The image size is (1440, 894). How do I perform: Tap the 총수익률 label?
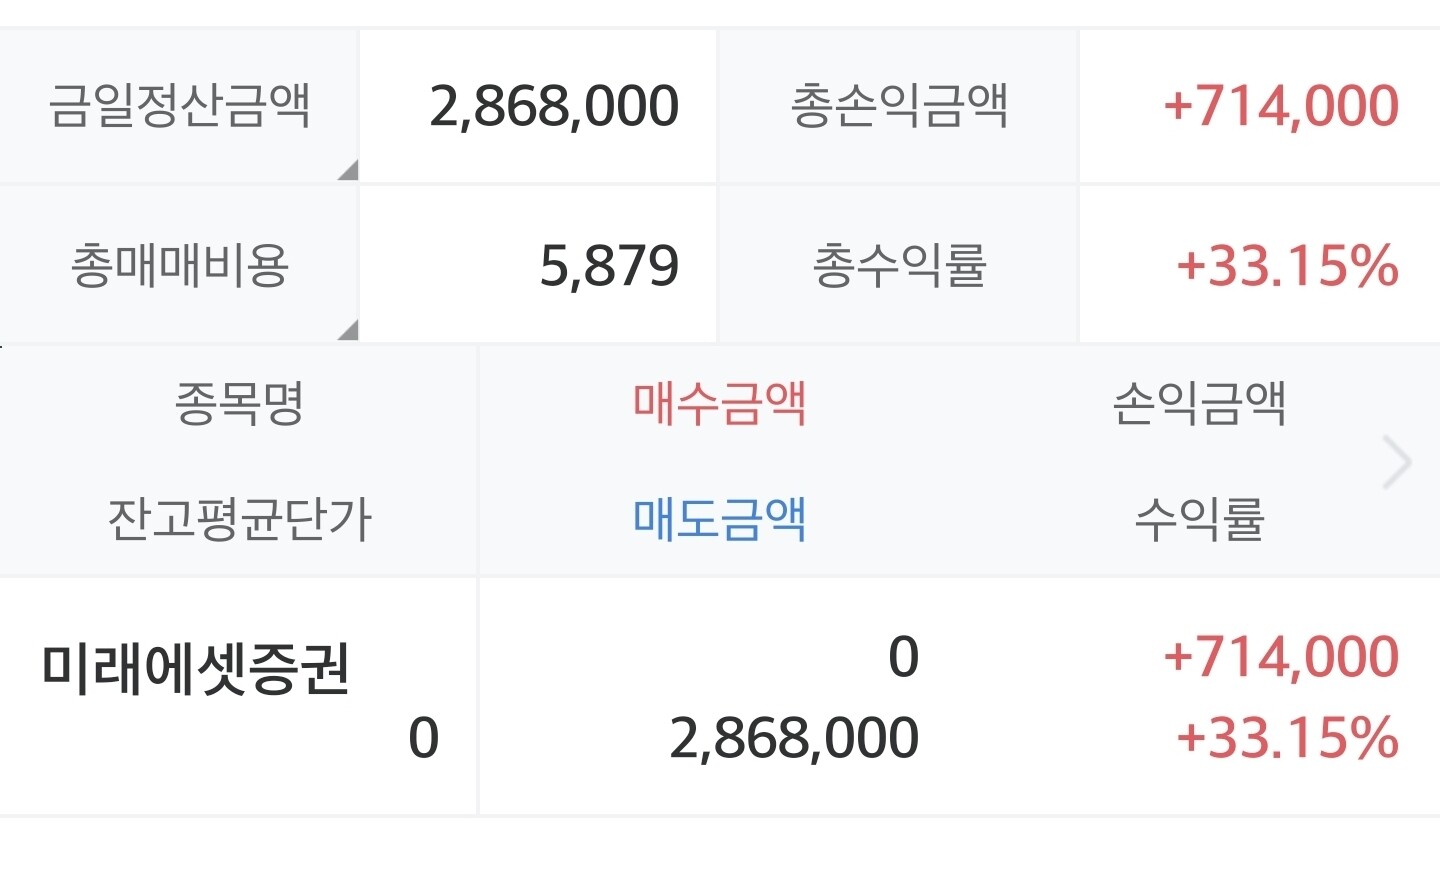(x=898, y=266)
